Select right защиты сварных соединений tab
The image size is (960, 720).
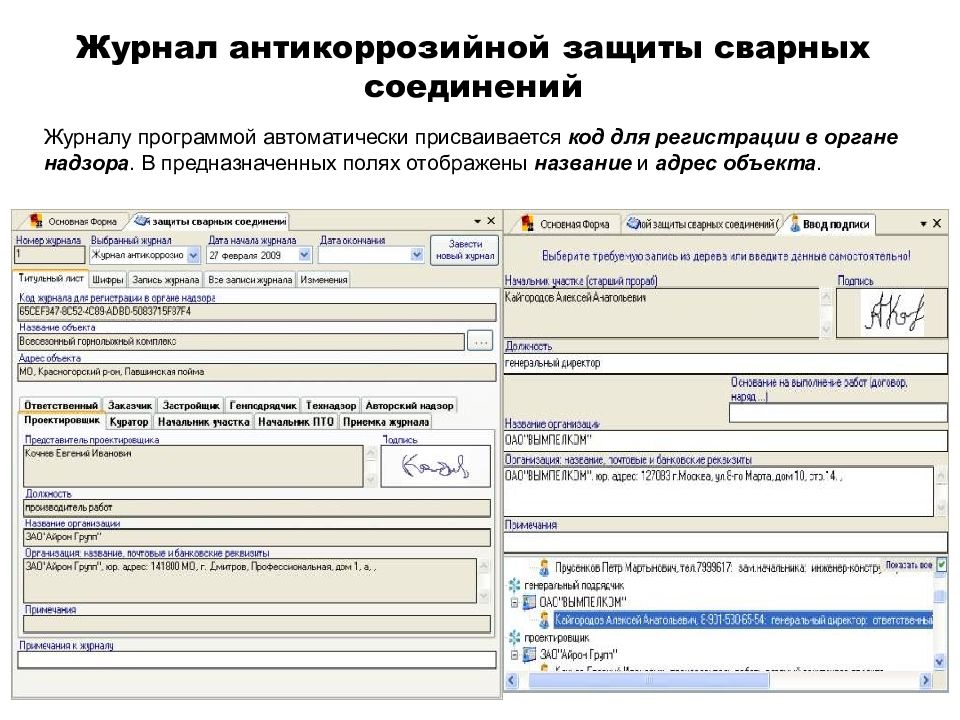704,224
